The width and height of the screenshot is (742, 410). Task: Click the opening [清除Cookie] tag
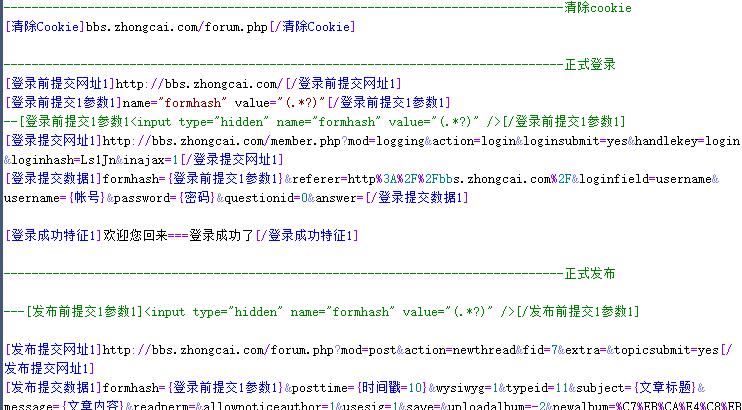click(x=45, y=26)
